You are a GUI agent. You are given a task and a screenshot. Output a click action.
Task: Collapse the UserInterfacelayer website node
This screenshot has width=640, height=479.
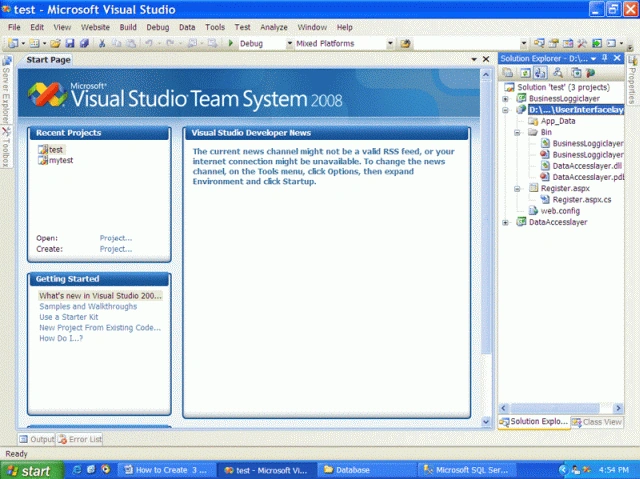(x=505, y=110)
